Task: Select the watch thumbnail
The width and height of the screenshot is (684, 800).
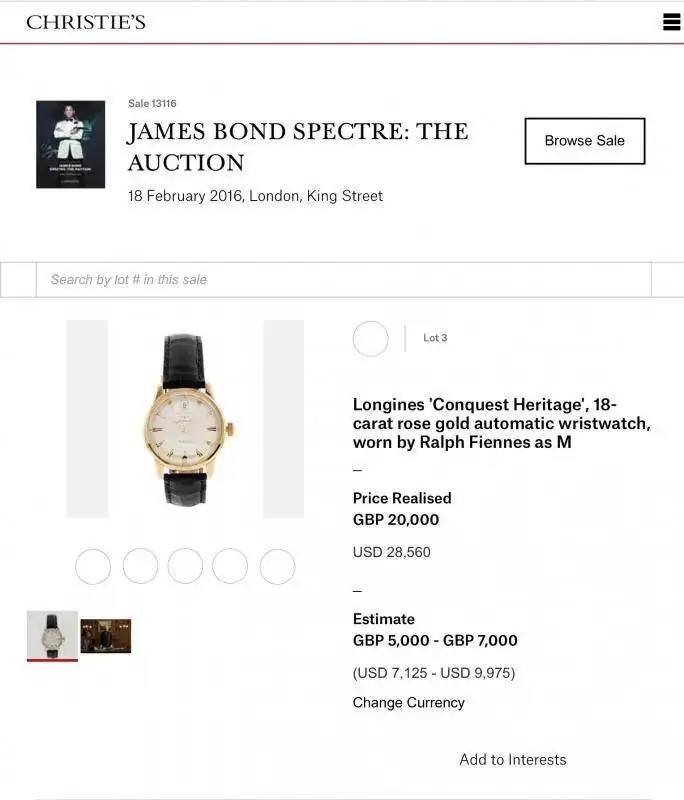Action: (x=52, y=635)
